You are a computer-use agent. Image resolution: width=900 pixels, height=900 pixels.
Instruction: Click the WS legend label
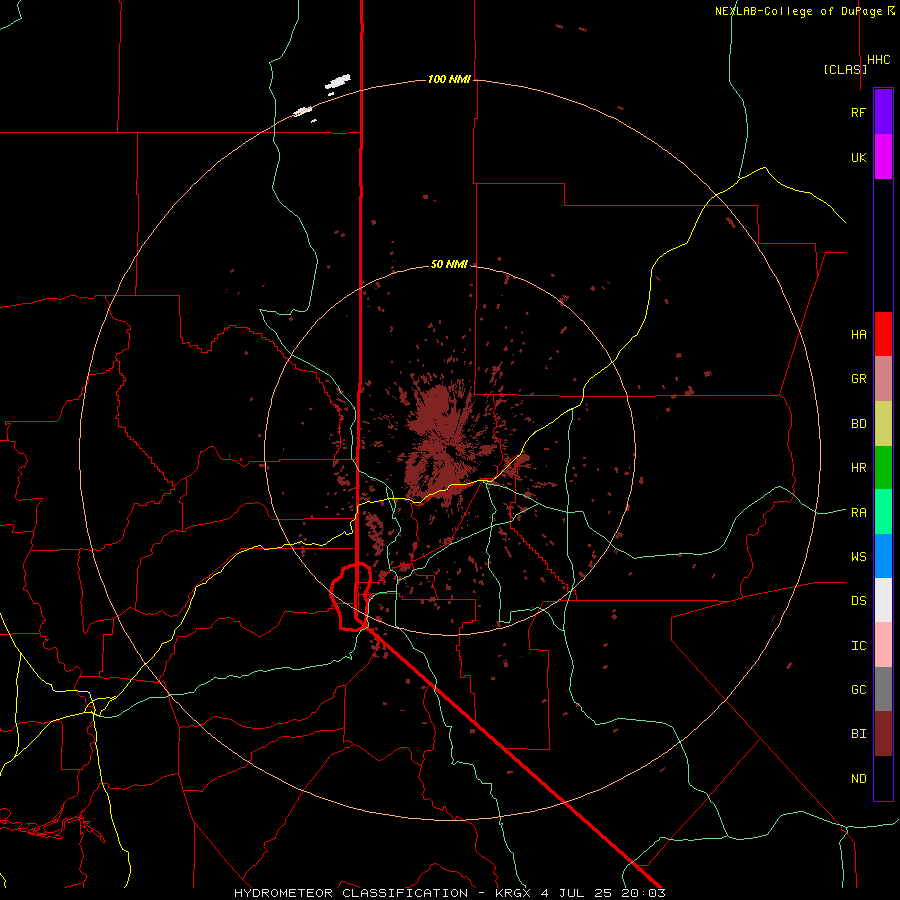(858, 556)
